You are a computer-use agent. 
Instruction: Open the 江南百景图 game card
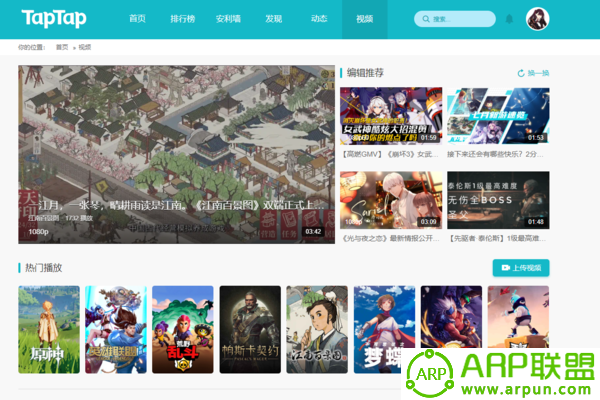tap(317, 330)
